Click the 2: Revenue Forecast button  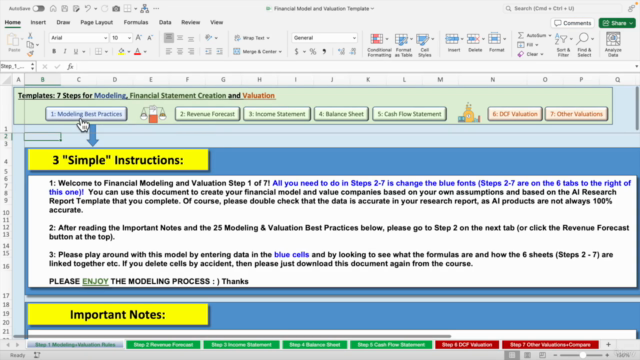[x=207, y=114]
